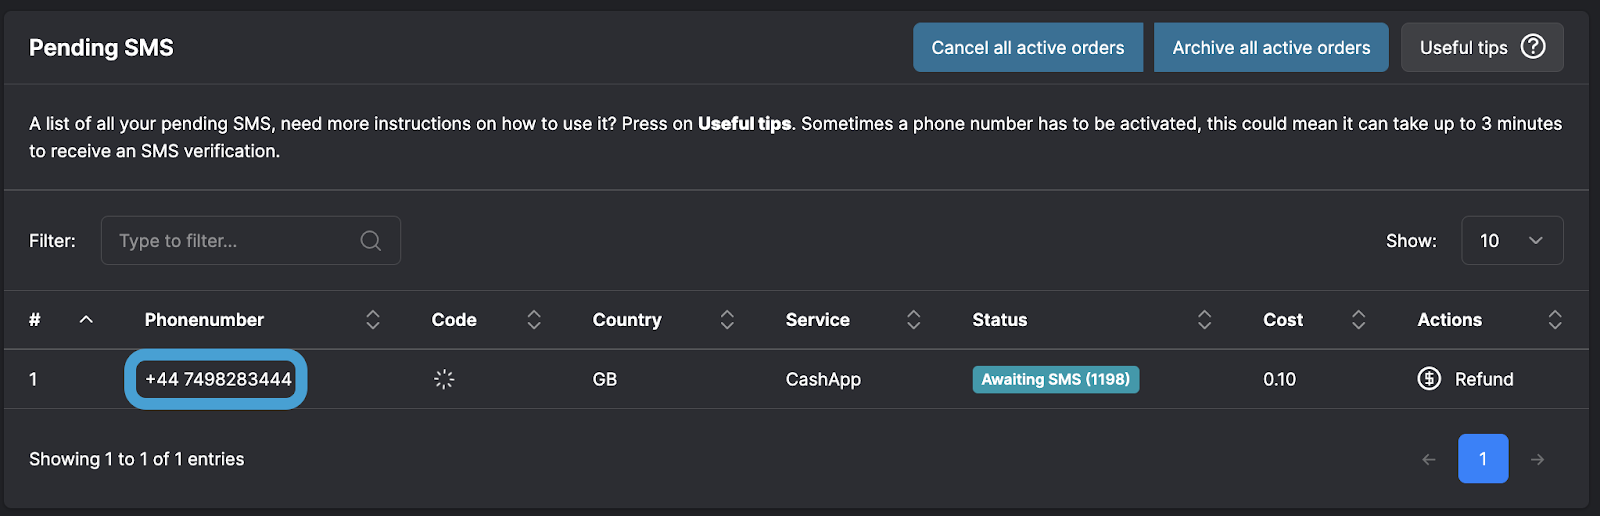The image size is (1600, 516).
Task: Toggle sort on the # column caret
Action: tap(86, 320)
